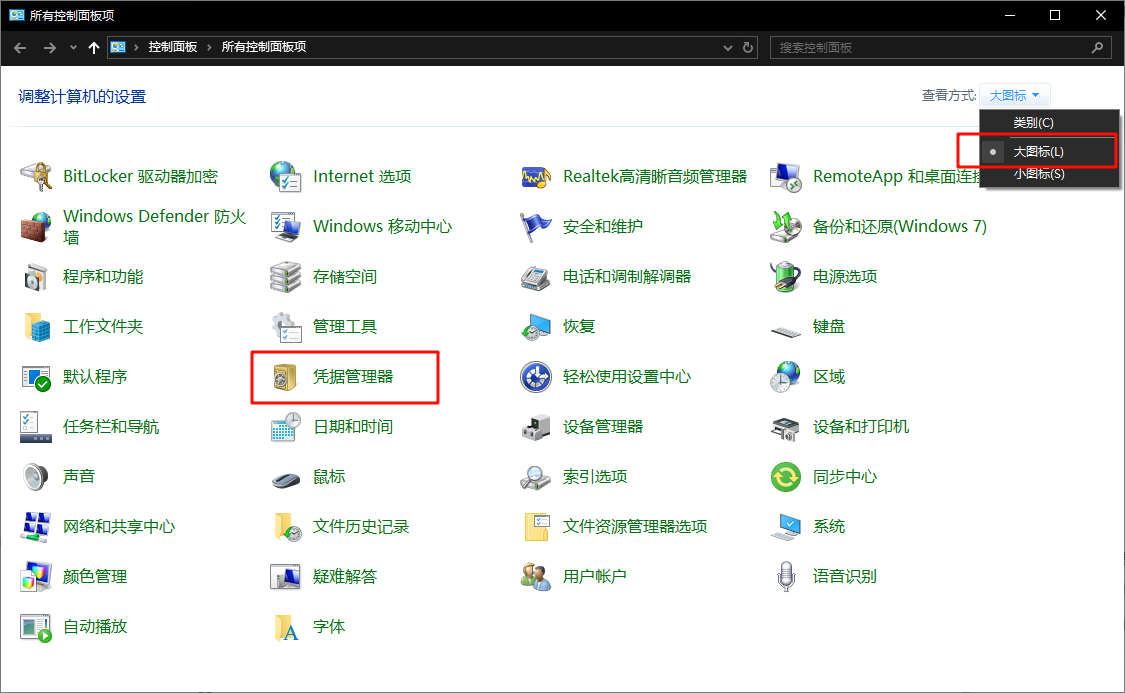The image size is (1125, 693).
Task: Click the 日期和时间 calendar icon
Action: tap(286, 427)
